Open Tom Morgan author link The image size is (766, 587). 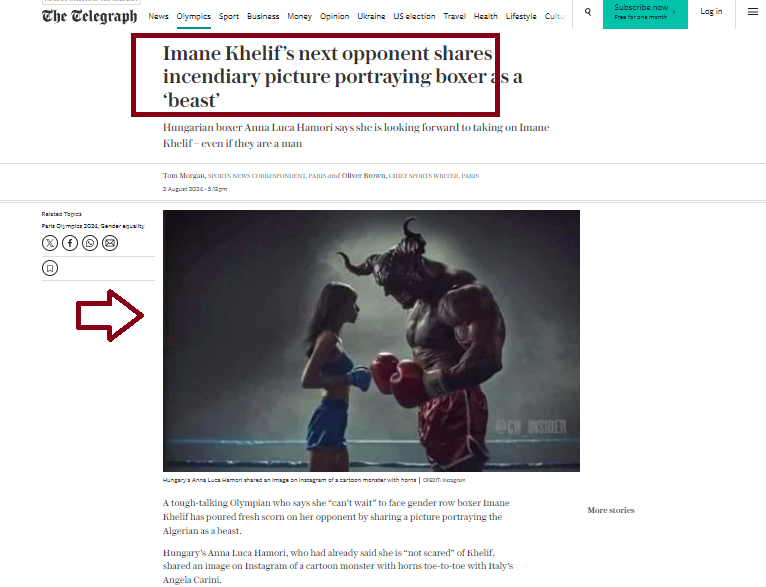pyautogui.click(x=184, y=175)
